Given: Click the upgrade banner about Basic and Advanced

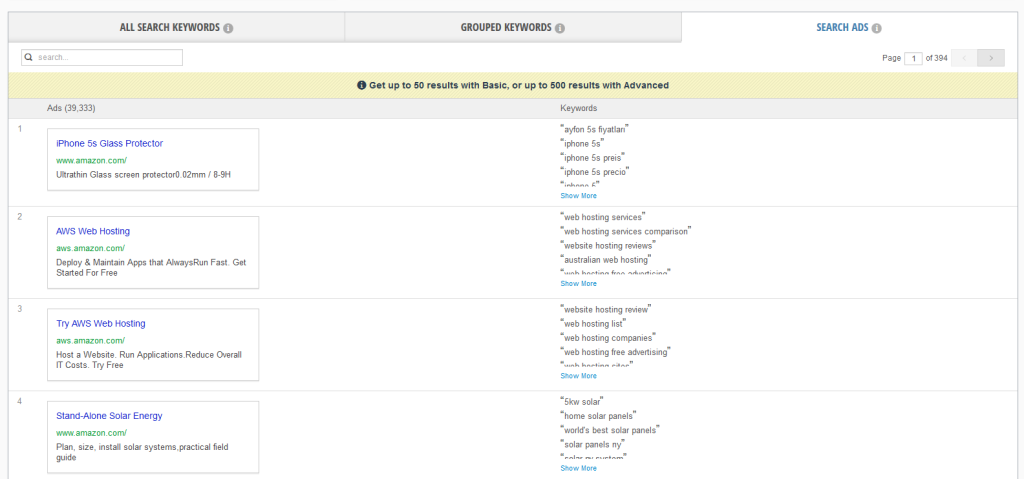Looking at the screenshot, I should (513, 86).
